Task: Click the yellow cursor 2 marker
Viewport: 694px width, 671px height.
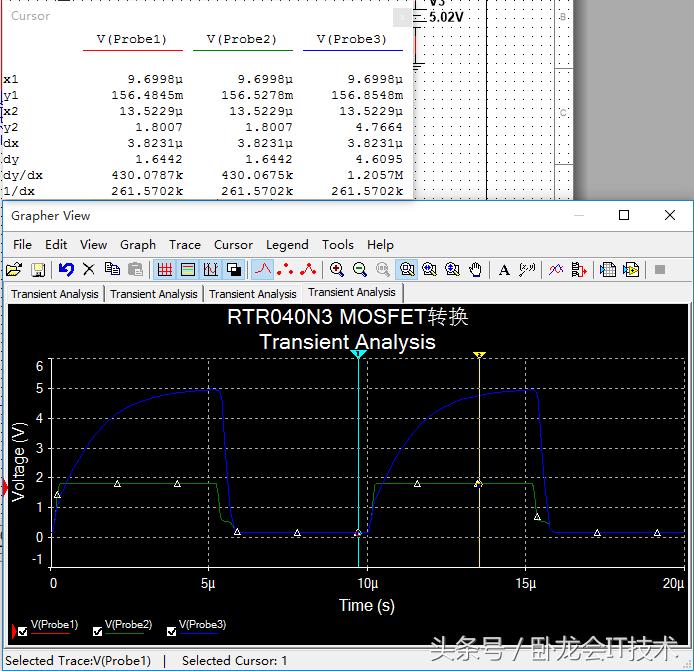Action: (x=479, y=355)
